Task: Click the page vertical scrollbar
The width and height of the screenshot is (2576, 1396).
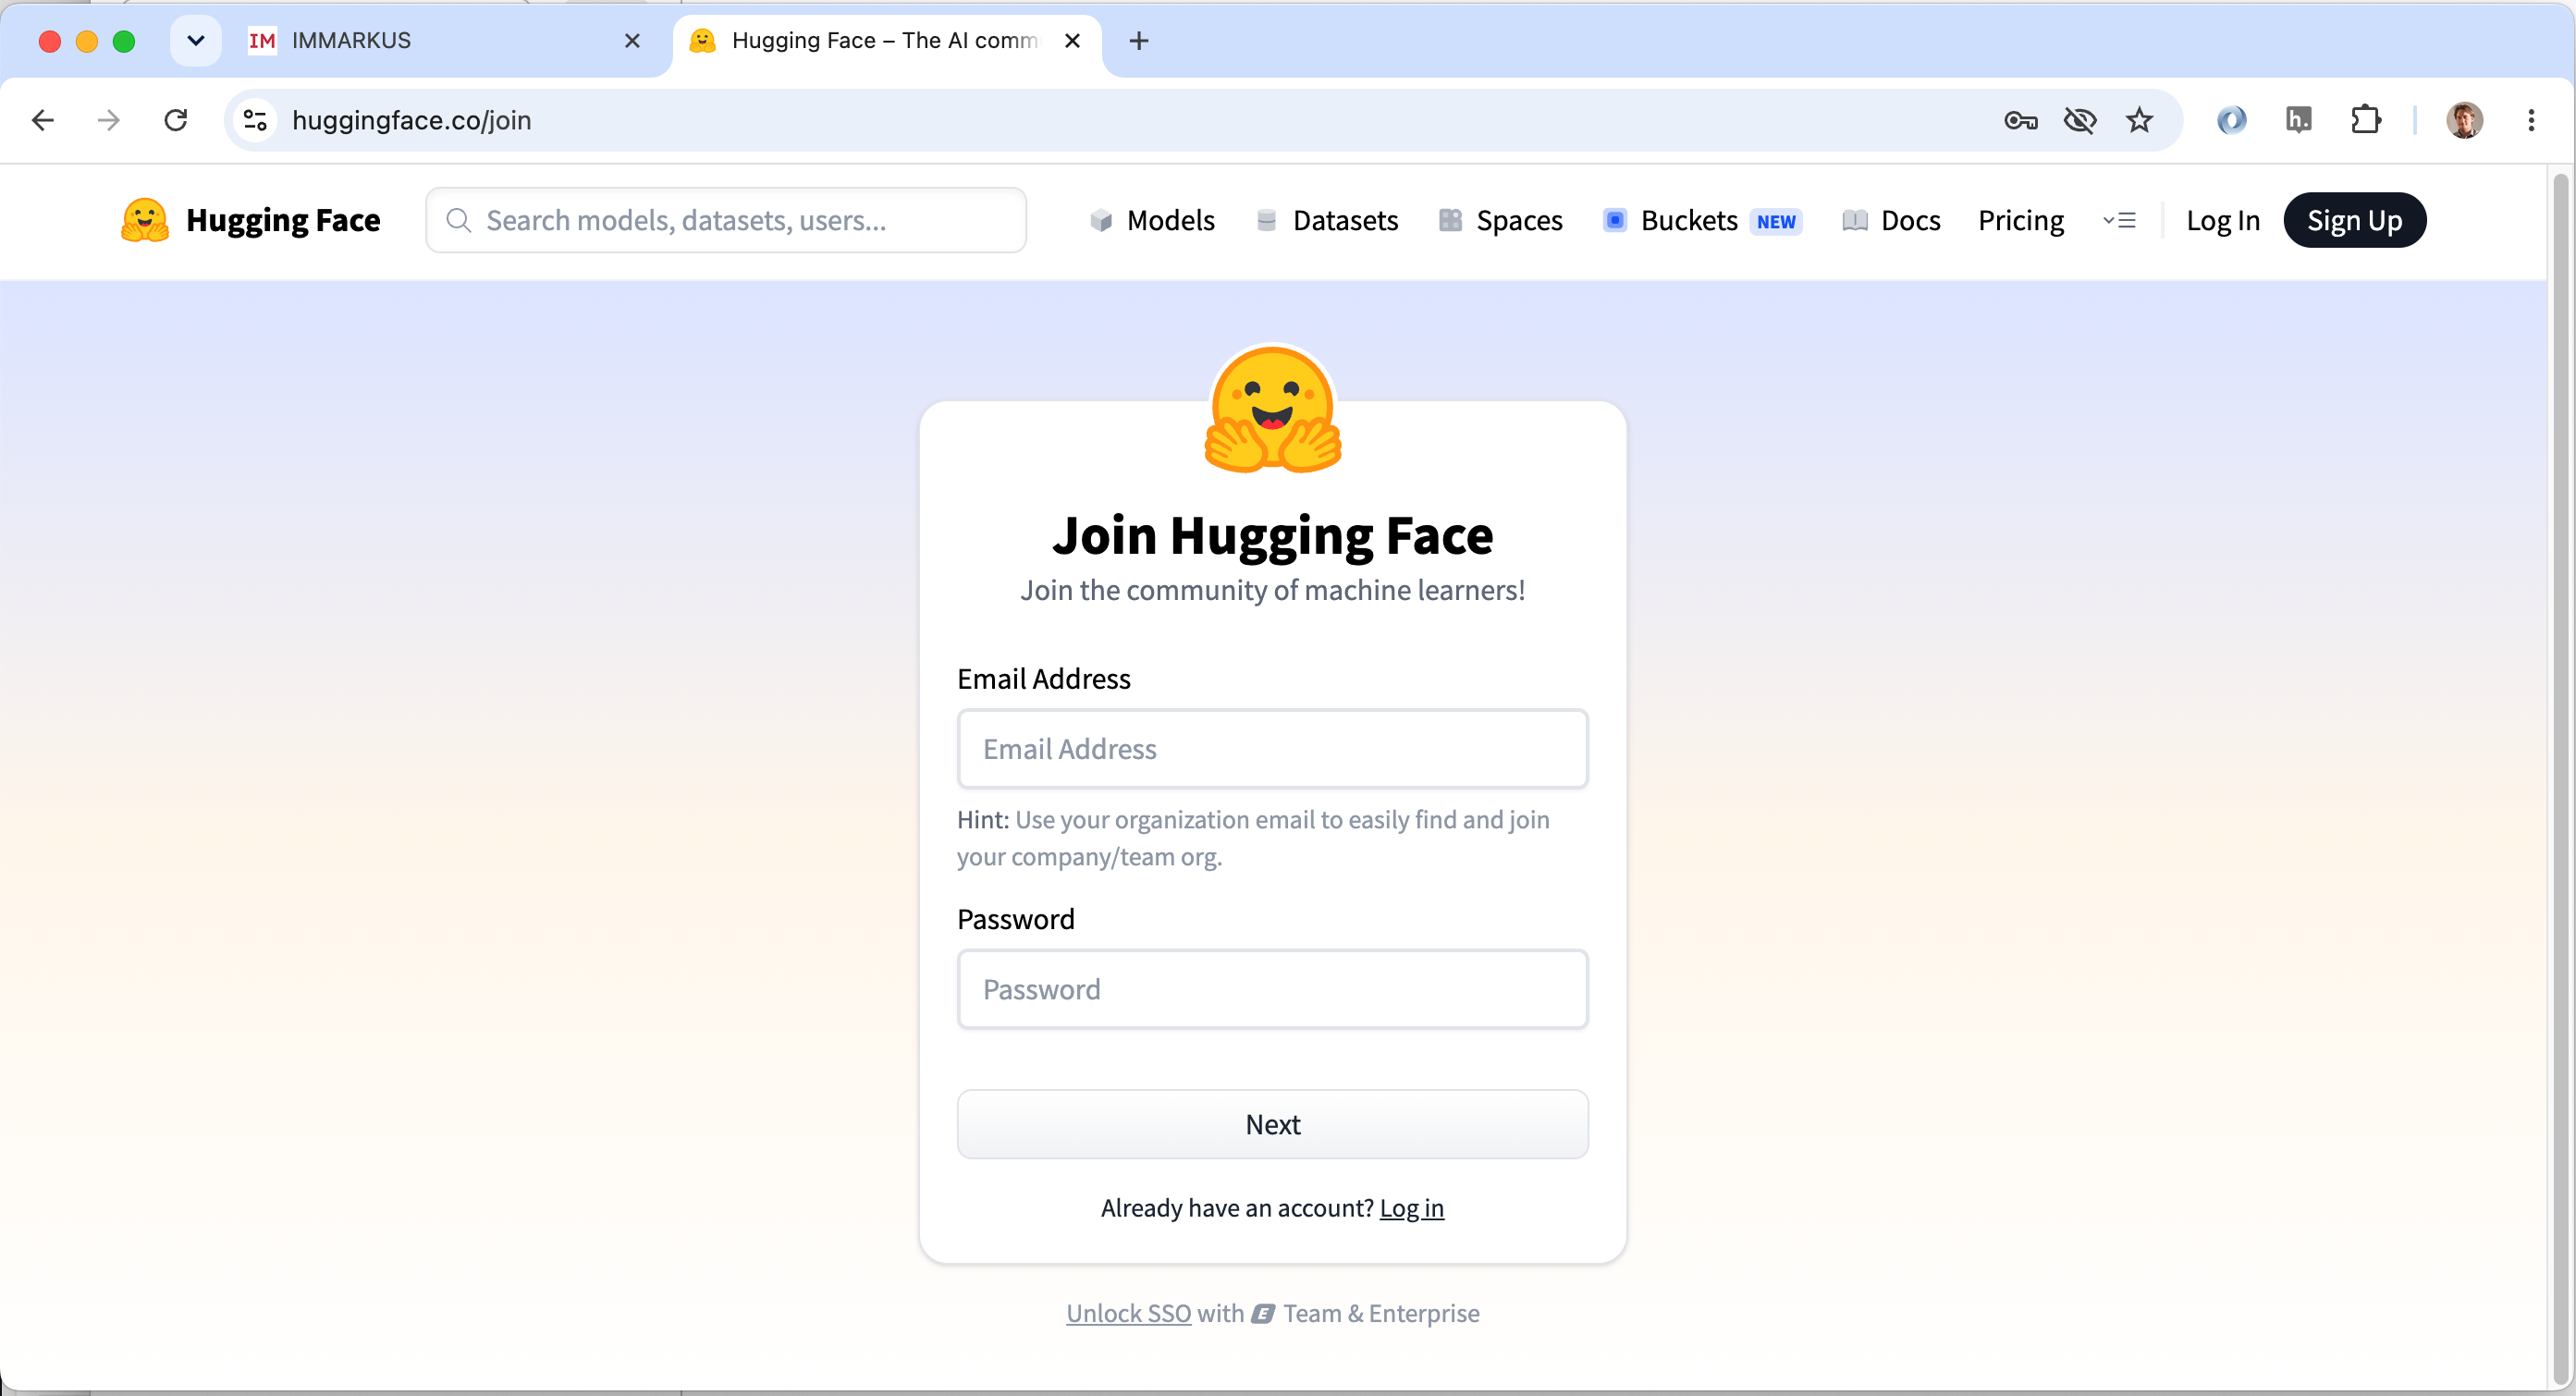Action: tap(2560, 780)
